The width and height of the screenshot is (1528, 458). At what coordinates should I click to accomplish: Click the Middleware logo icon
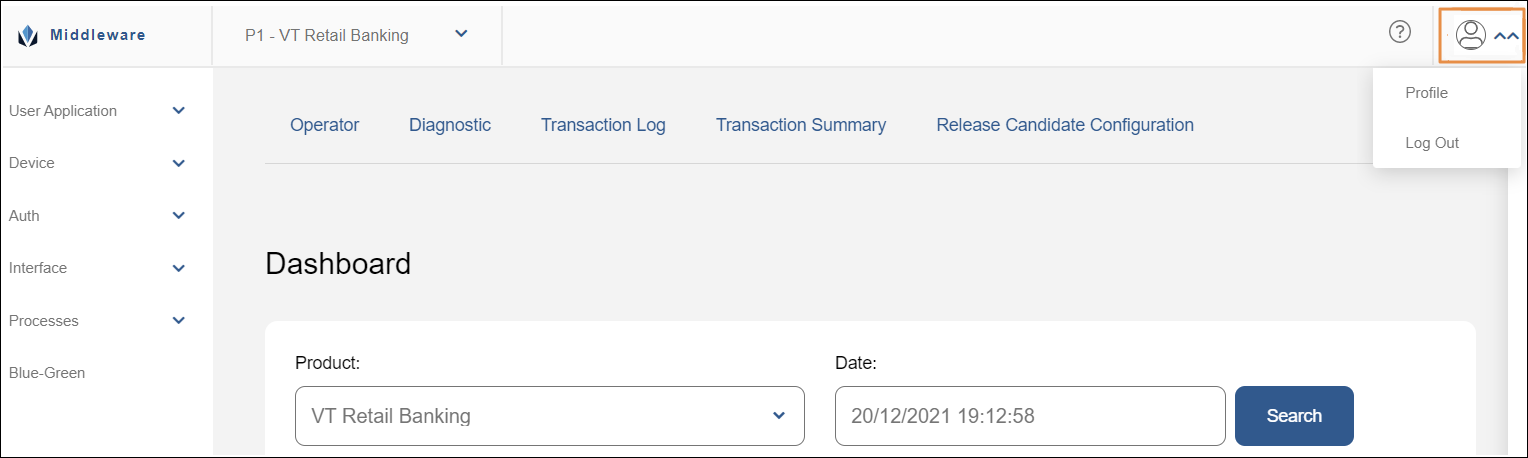(28, 36)
